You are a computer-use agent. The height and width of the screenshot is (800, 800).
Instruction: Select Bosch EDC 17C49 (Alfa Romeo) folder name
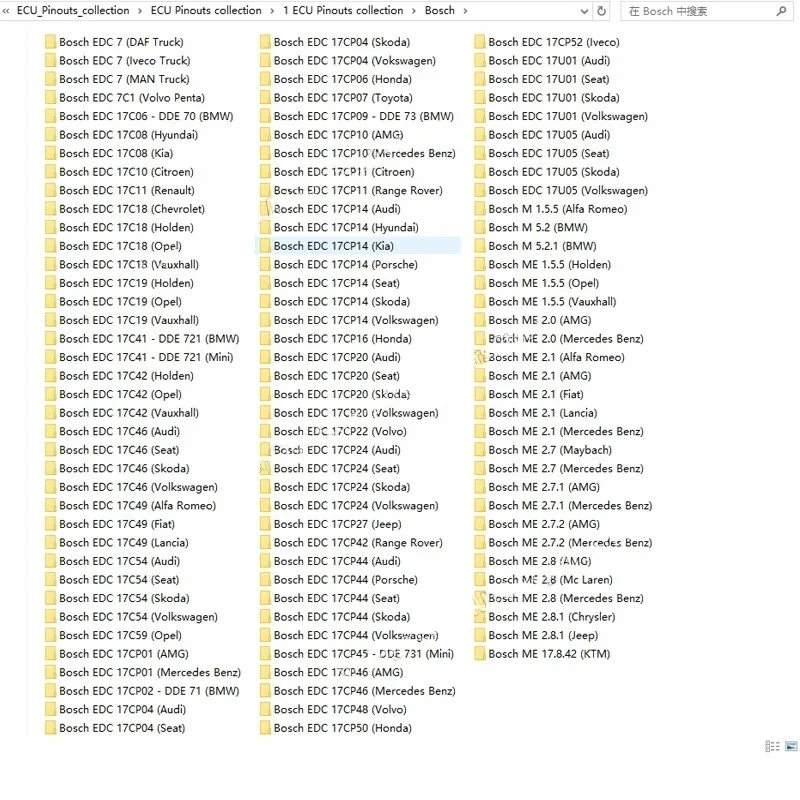(x=137, y=506)
